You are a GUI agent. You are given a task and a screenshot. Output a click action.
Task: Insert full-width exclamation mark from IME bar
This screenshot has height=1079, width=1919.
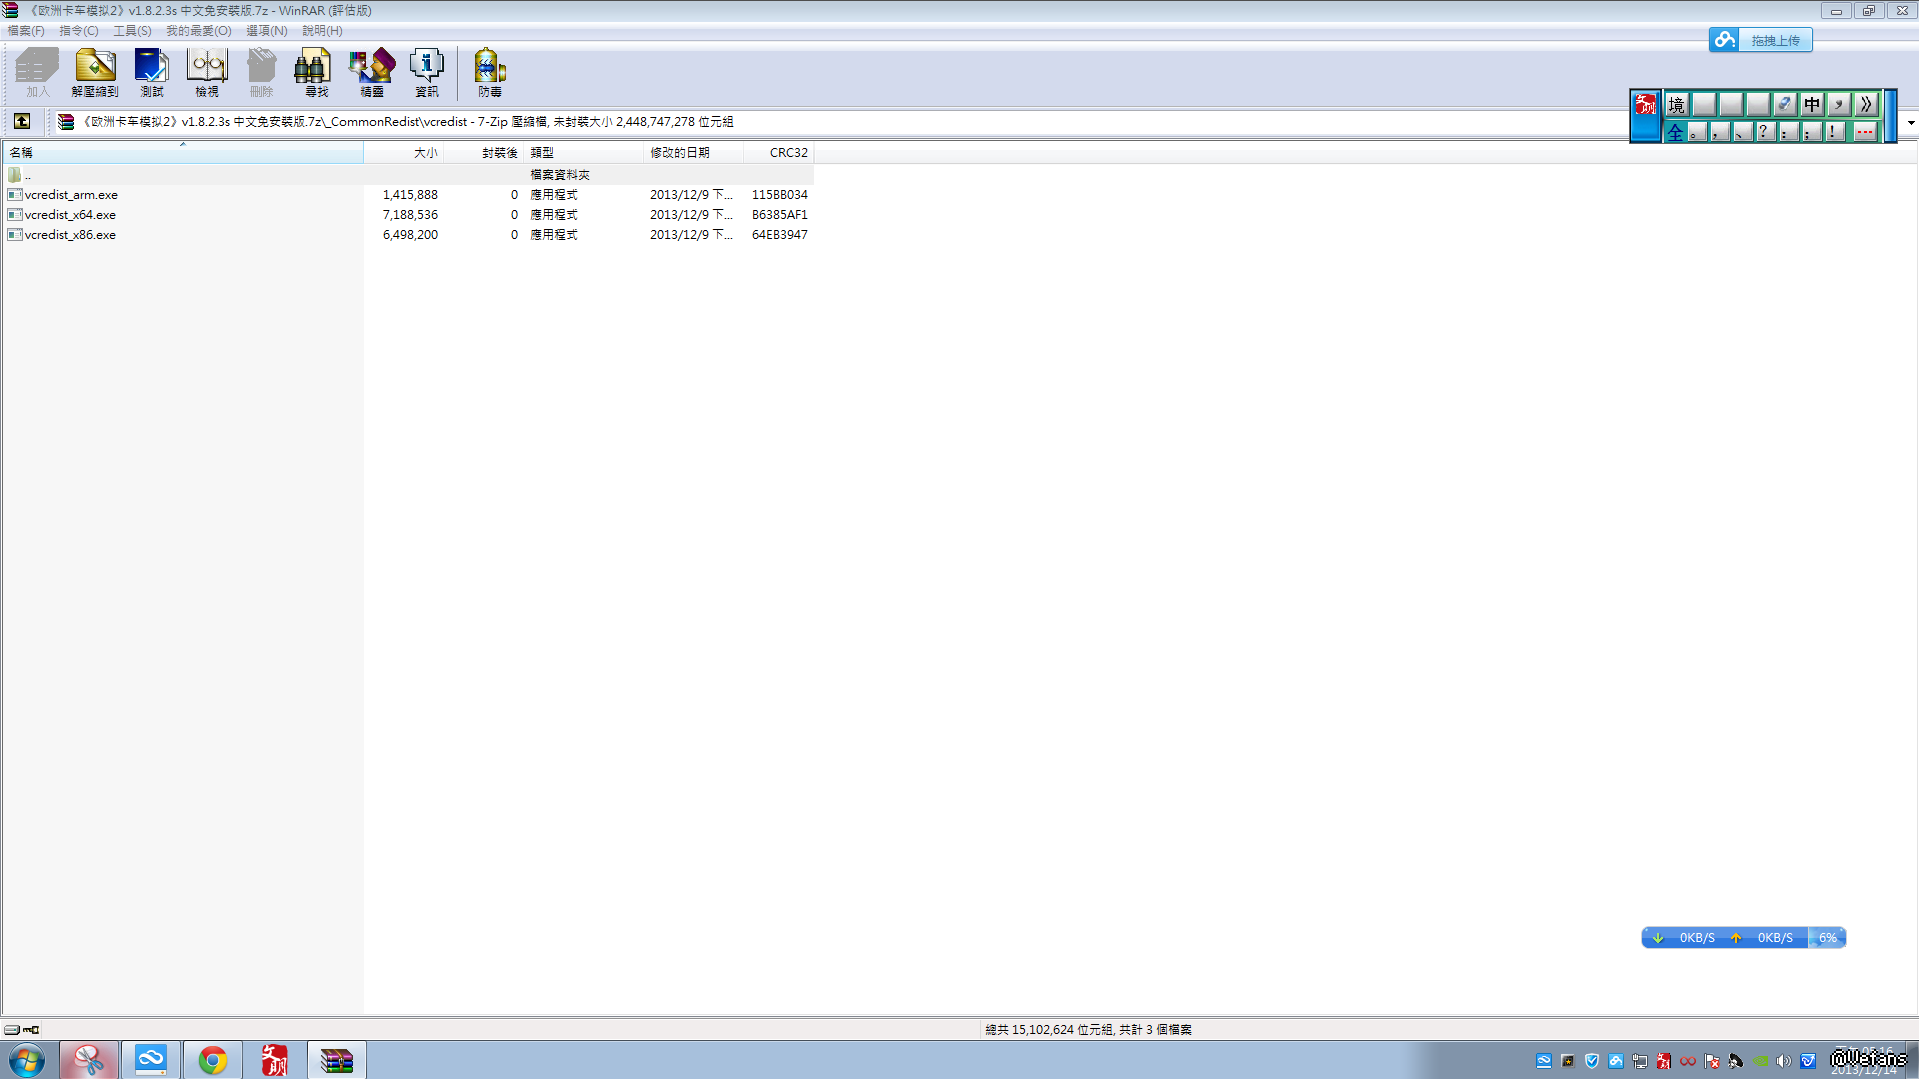pos(1834,131)
